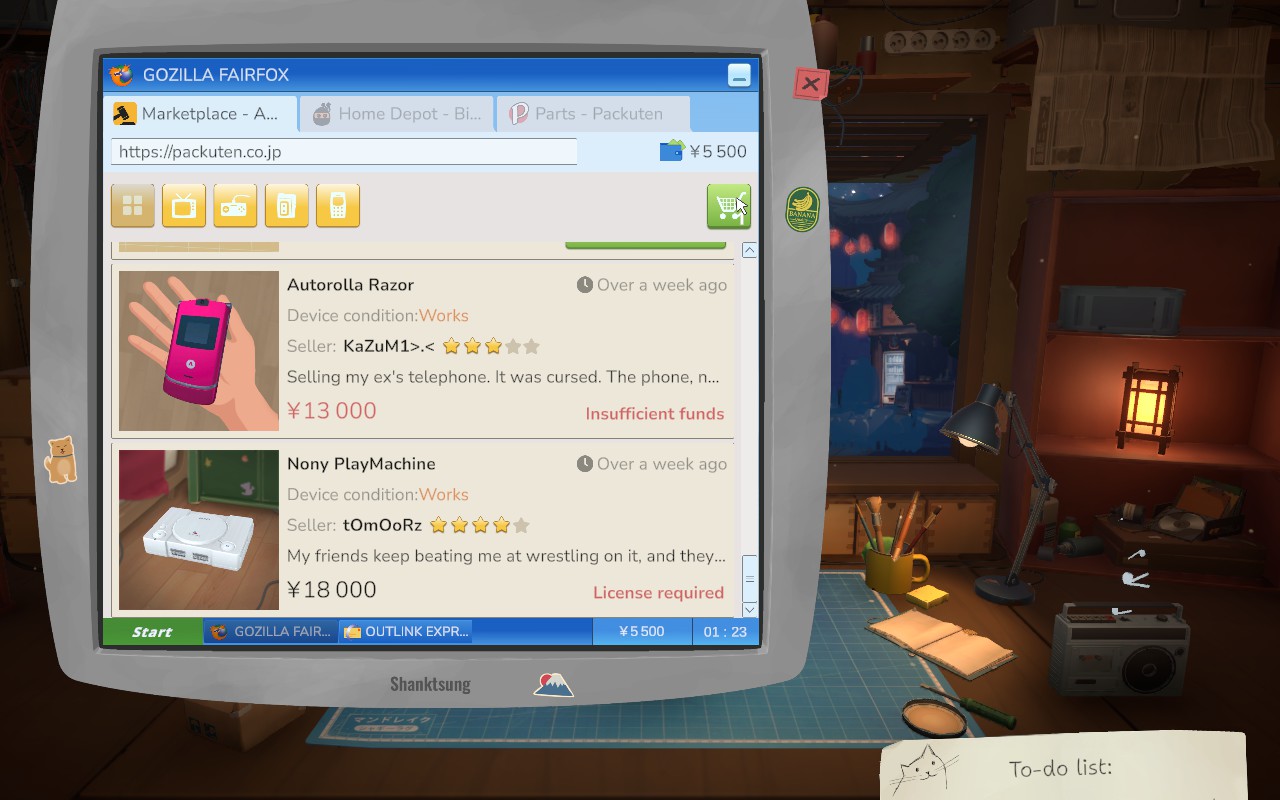
Task: Open the Start menu
Action: click(x=152, y=631)
